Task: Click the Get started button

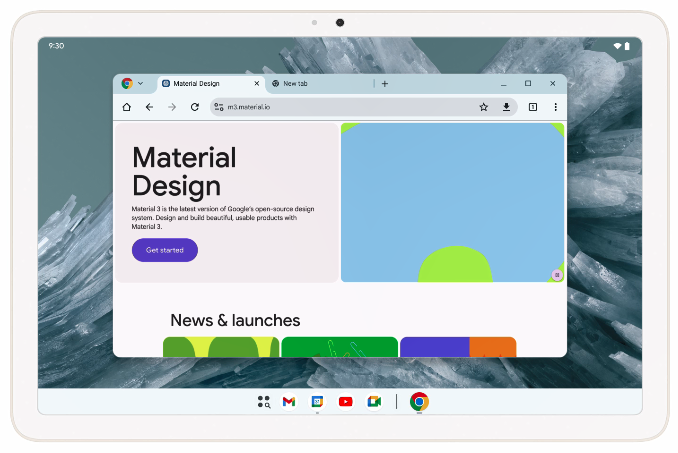Action: 165,250
